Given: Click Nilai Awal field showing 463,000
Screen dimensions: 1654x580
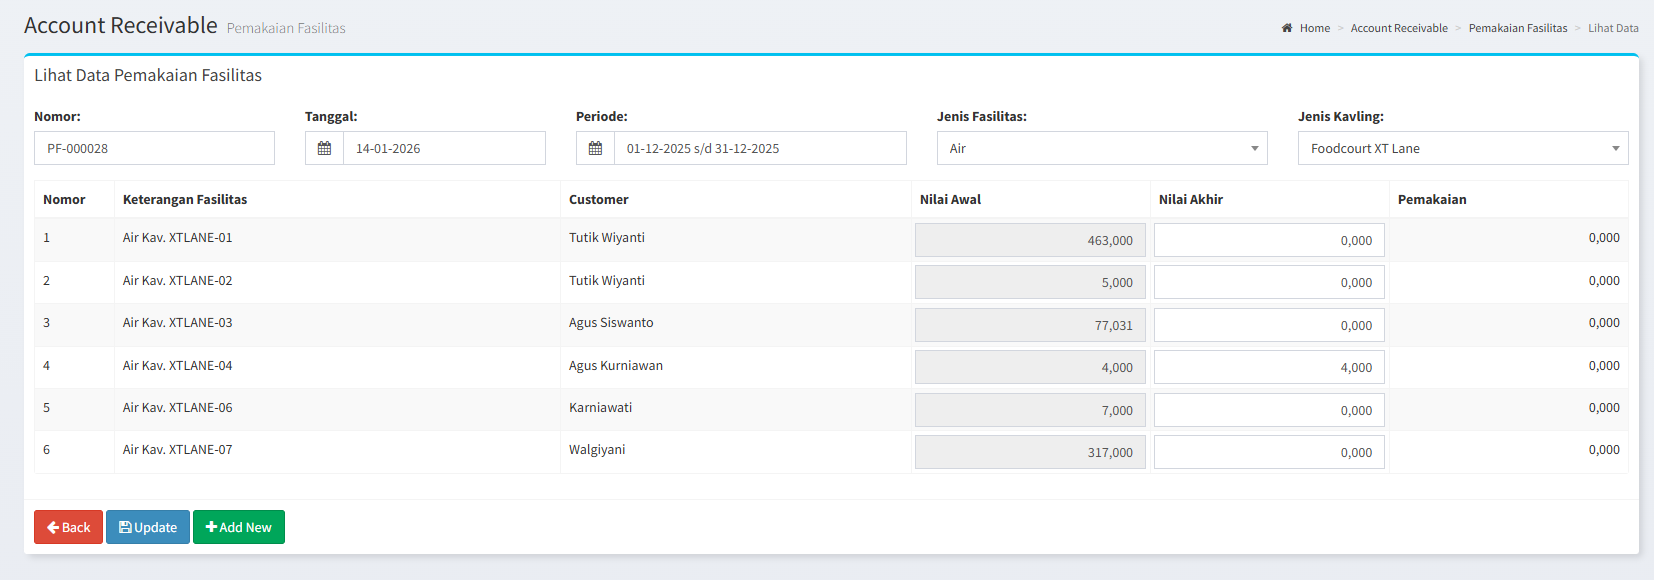Looking at the screenshot, I should coord(1029,240).
